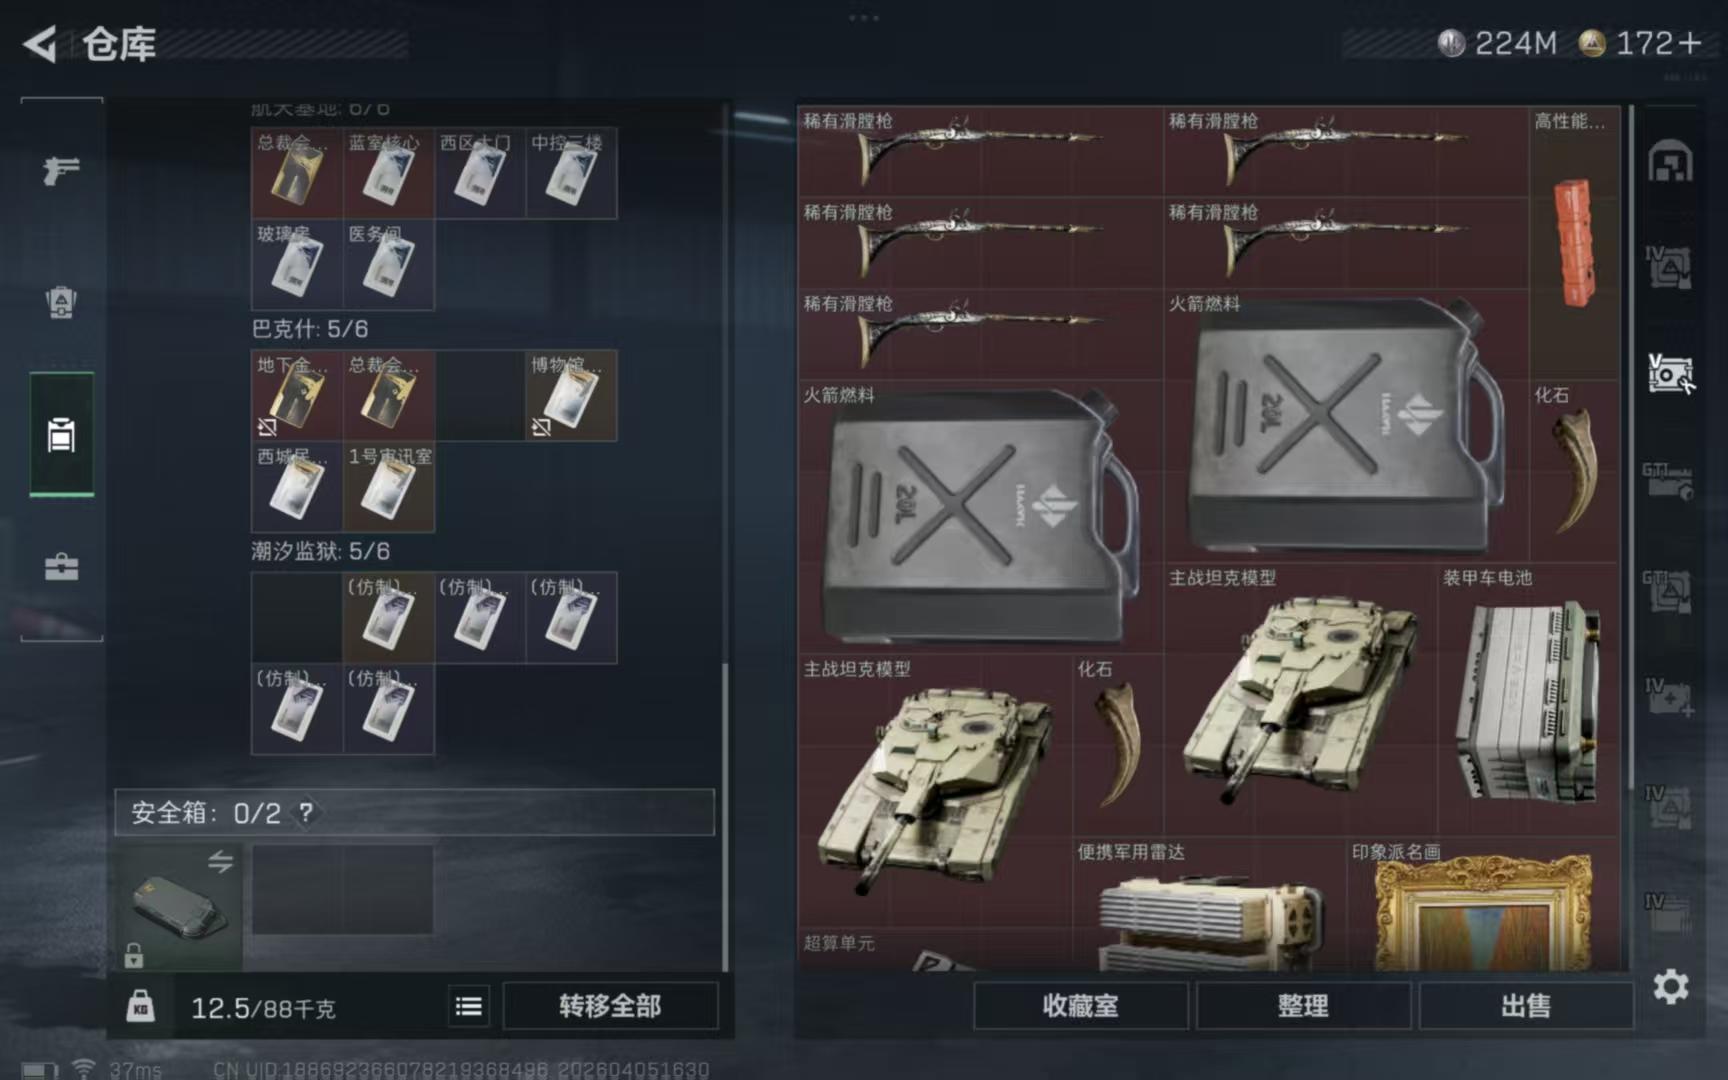Open the weapons pistol tab in sidebar
The width and height of the screenshot is (1728, 1080).
click(x=61, y=171)
